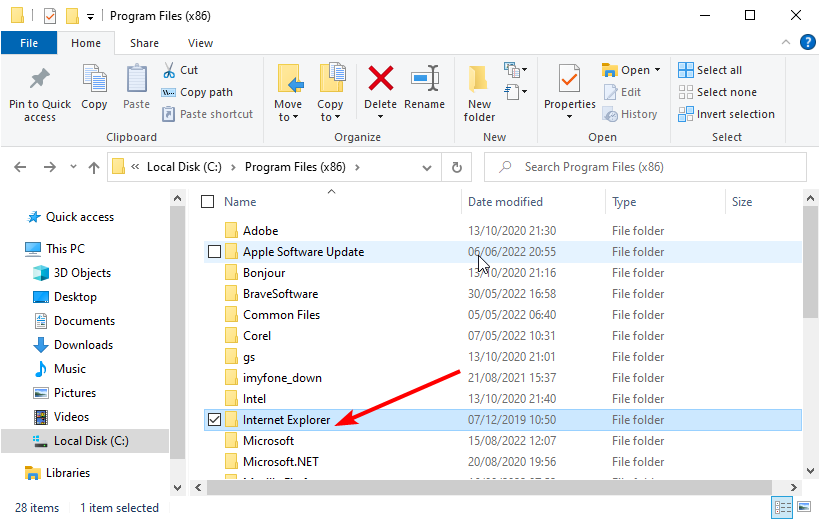Image resolution: width=820 pixels, height=520 pixels.
Task: Click the Pin to Quick access icon
Action: click(x=40, y=79)
